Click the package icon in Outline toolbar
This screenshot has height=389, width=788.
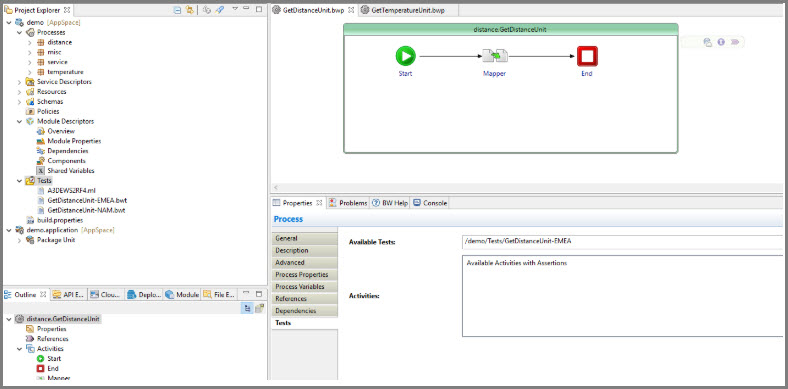(259, 308)
